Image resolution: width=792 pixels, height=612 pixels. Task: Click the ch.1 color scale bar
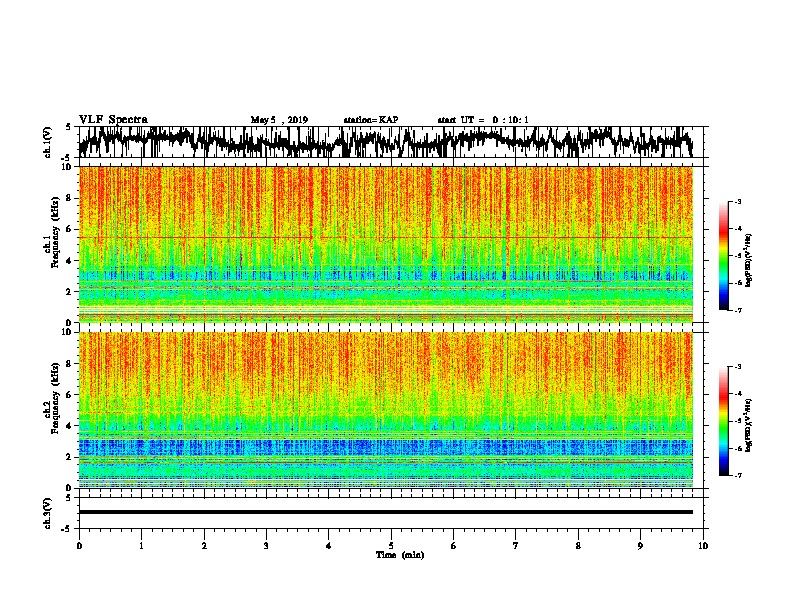click(723, 256)
